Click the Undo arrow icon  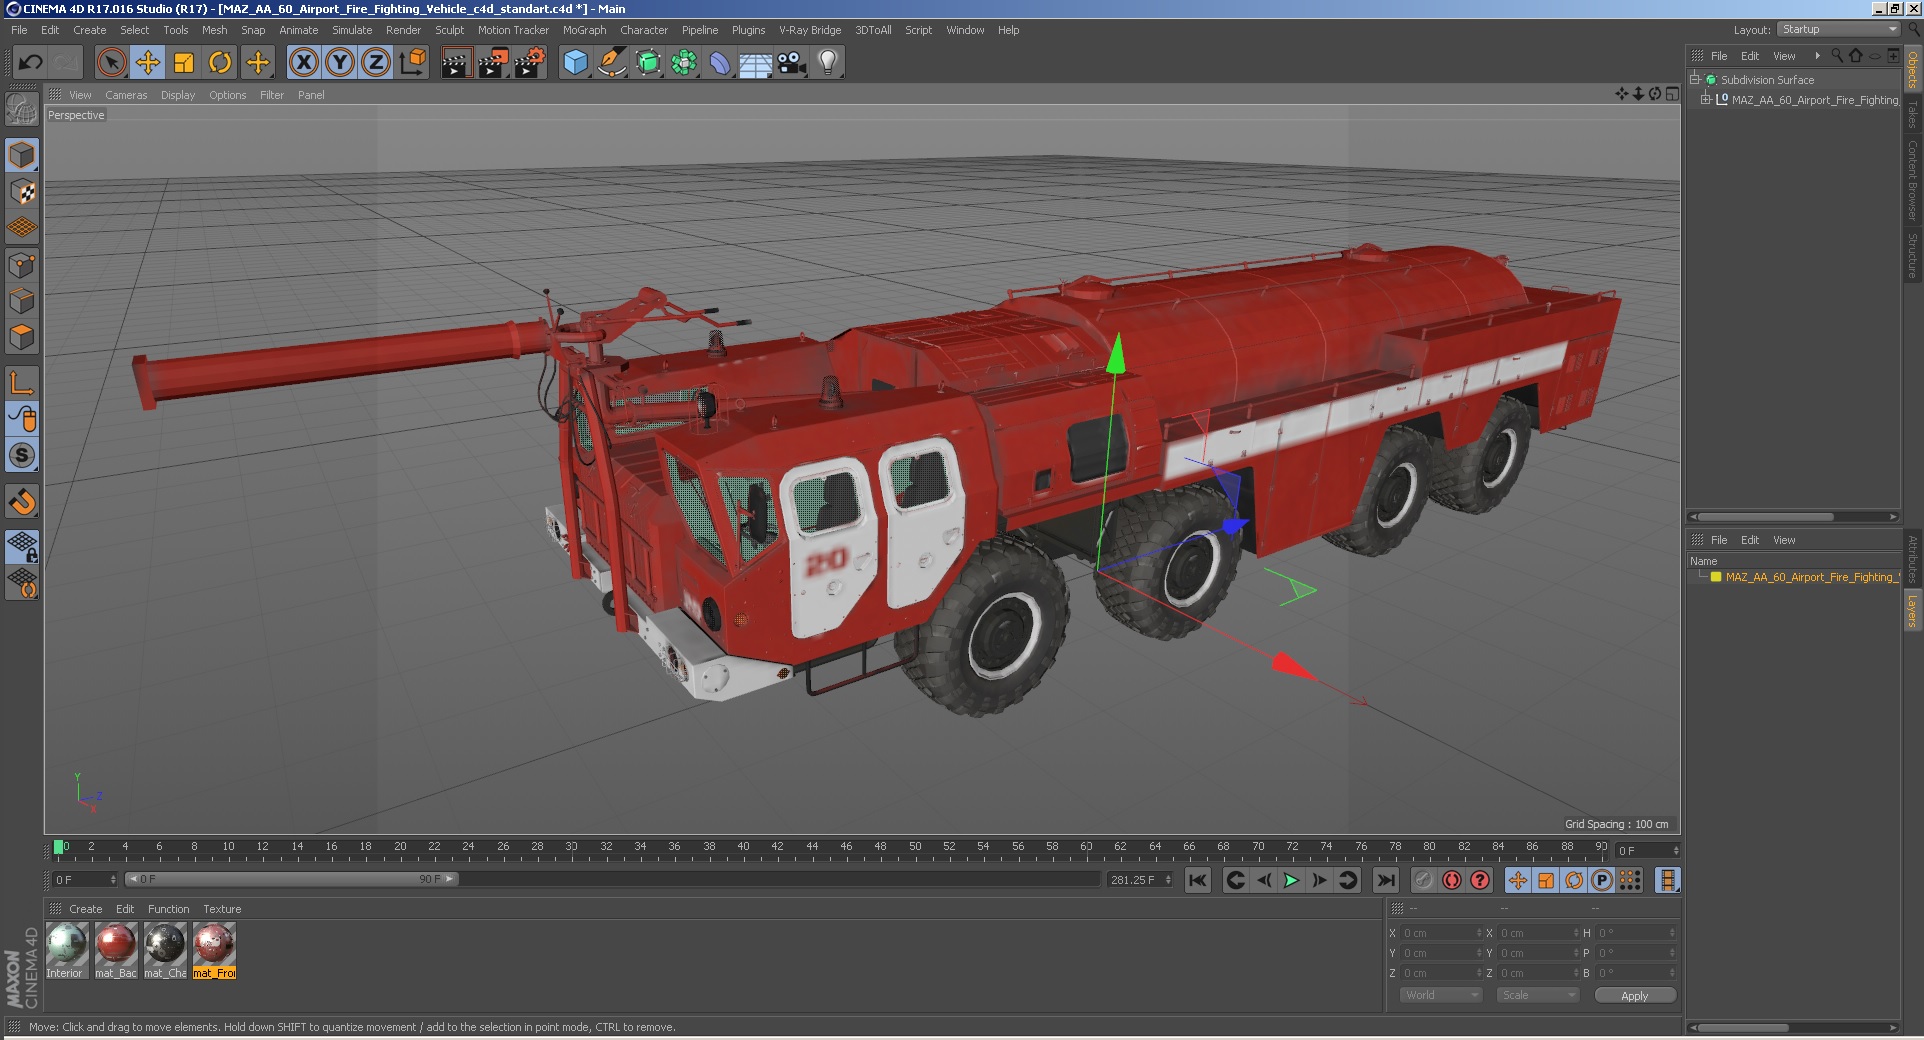pyautogui.click(x=30, y=63)
